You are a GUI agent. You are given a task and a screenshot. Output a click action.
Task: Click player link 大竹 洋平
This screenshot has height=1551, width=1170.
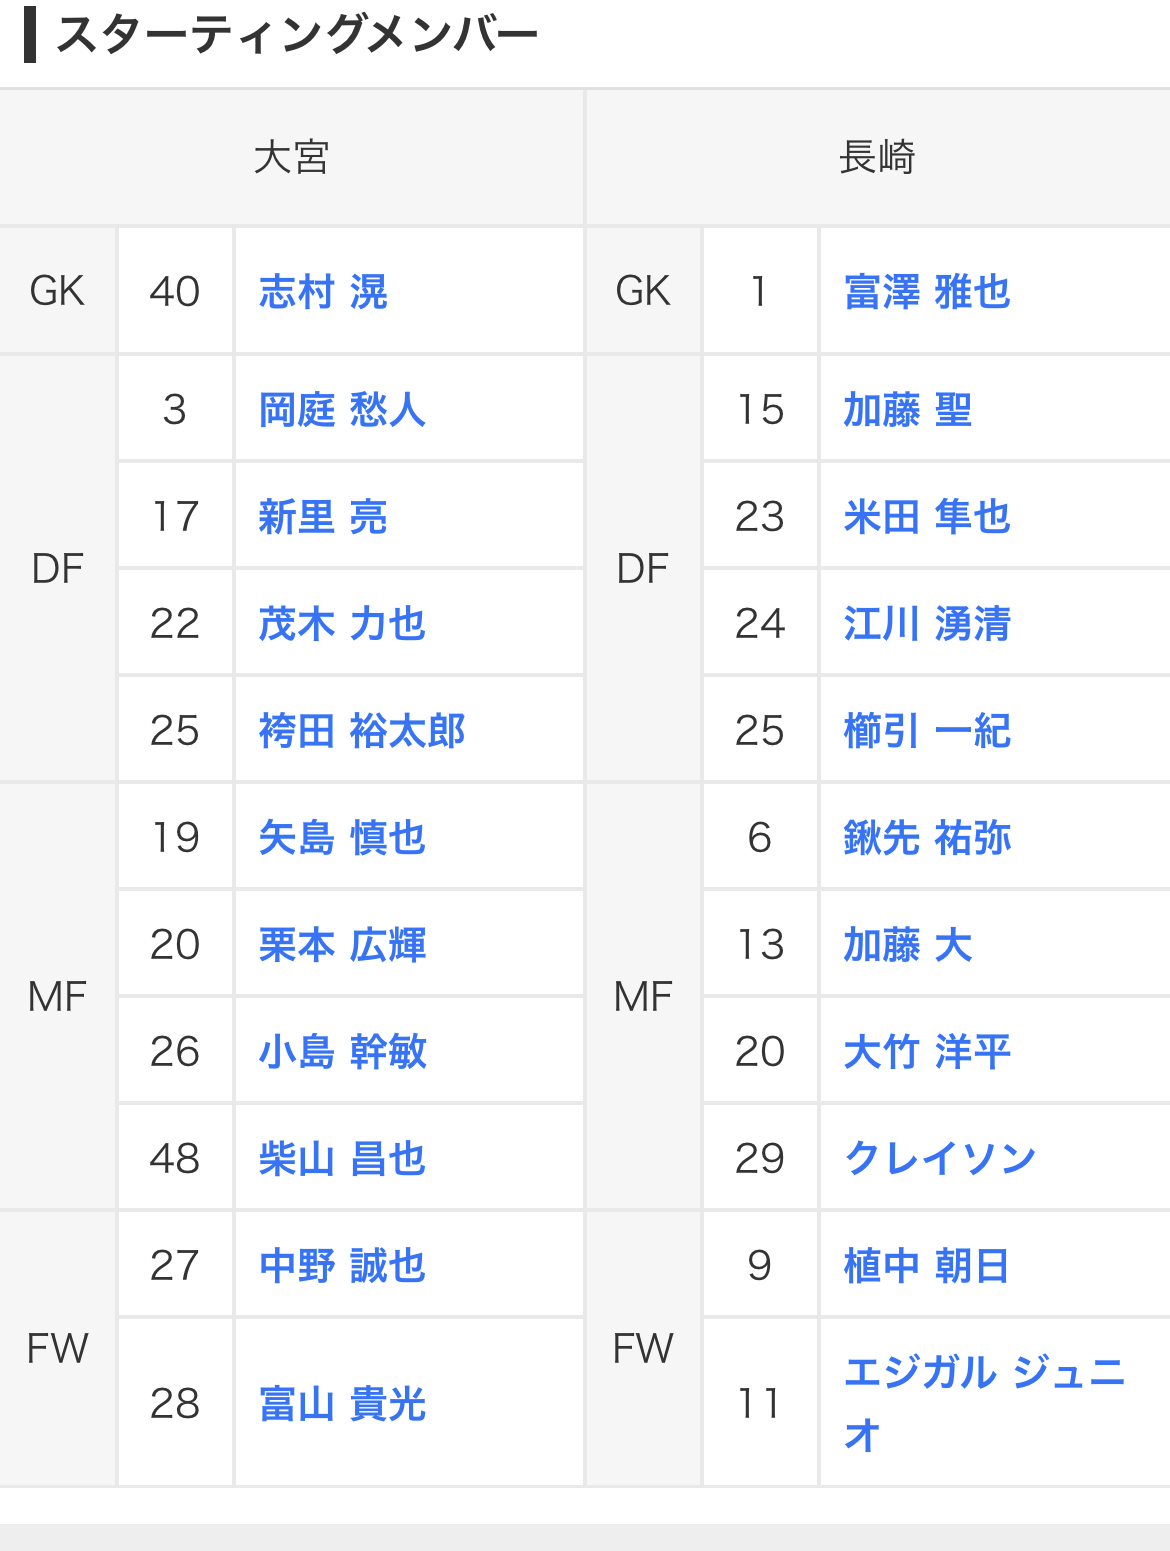(927, 1052)
